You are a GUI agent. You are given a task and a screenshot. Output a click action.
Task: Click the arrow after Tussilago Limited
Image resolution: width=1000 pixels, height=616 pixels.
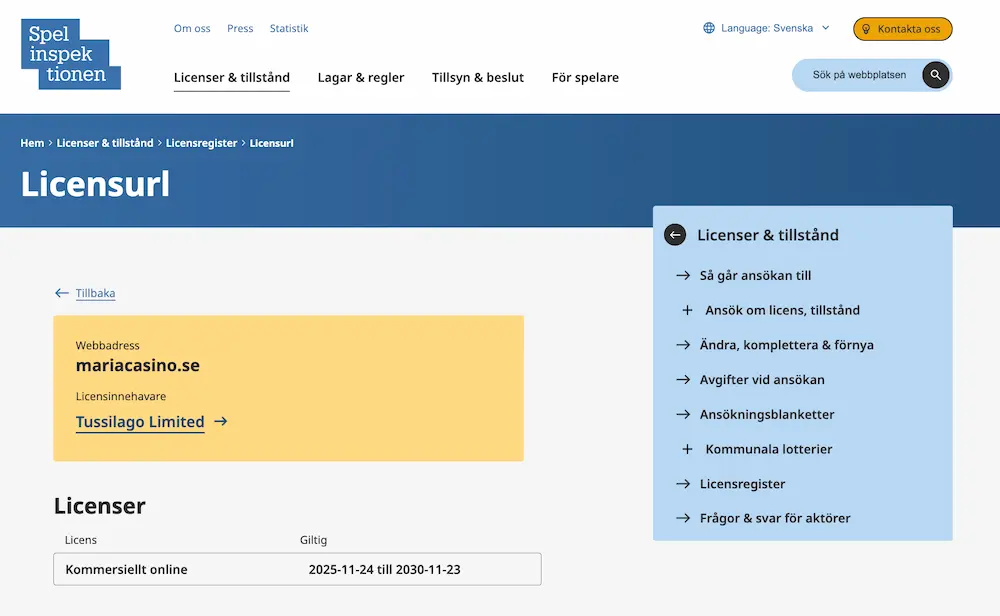point(221,422)
